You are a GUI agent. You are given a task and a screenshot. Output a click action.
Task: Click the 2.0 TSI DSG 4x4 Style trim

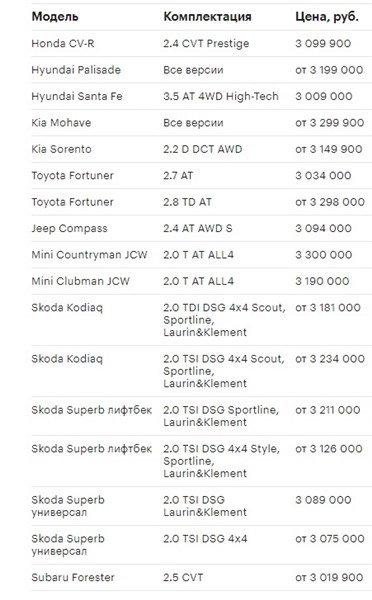222,461
